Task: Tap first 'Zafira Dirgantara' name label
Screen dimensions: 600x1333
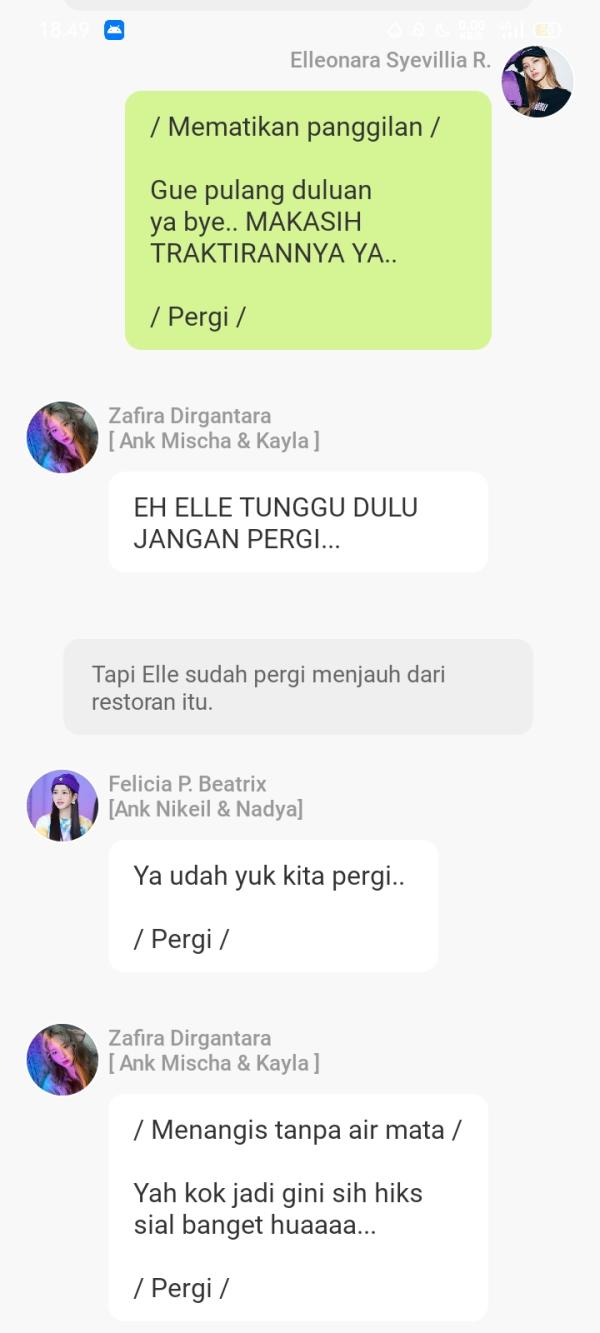Action: click(189, 416)
